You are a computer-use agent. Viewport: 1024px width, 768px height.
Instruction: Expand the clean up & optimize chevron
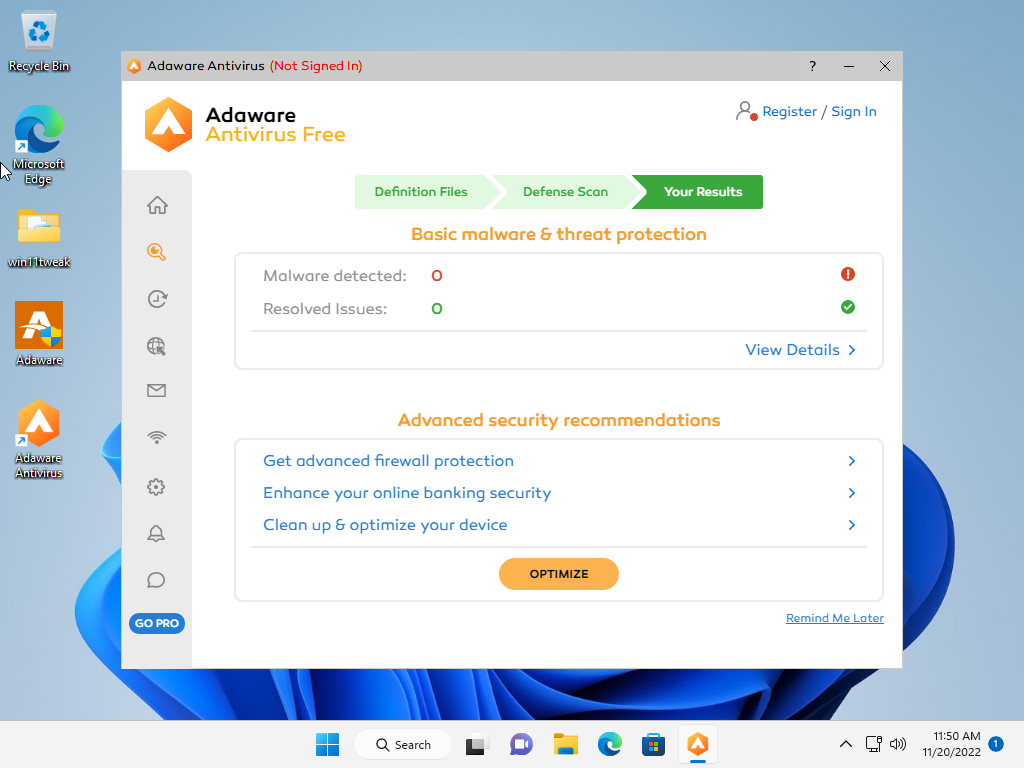point(852,525)
